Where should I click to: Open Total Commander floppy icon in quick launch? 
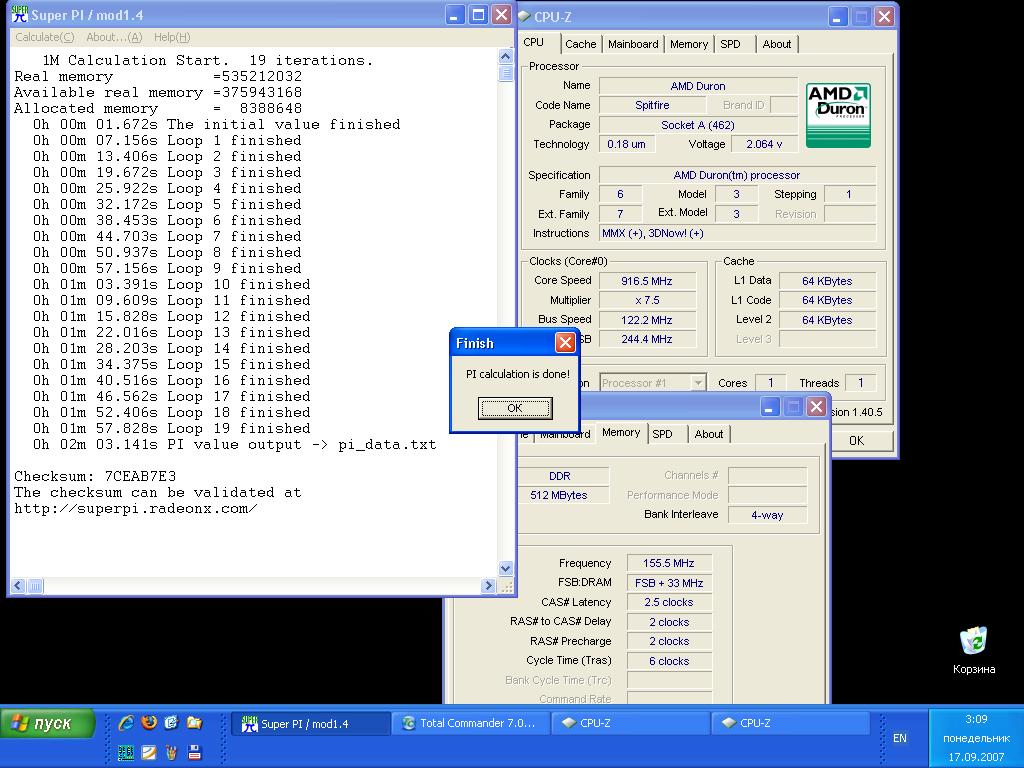click(195, 752)
